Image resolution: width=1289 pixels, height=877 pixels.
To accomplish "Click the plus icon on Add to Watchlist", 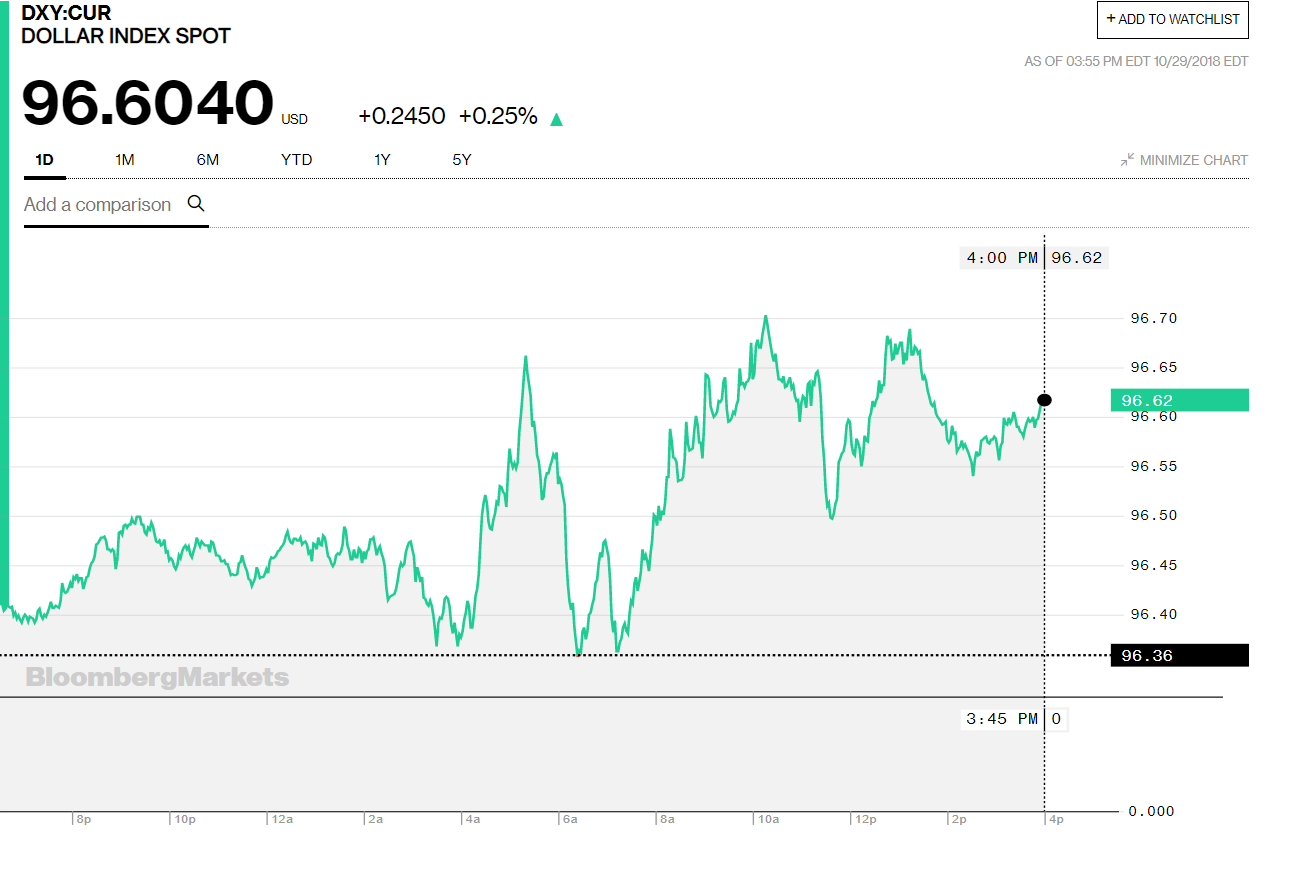I will pyautogui.click(x=1110, y=19).
